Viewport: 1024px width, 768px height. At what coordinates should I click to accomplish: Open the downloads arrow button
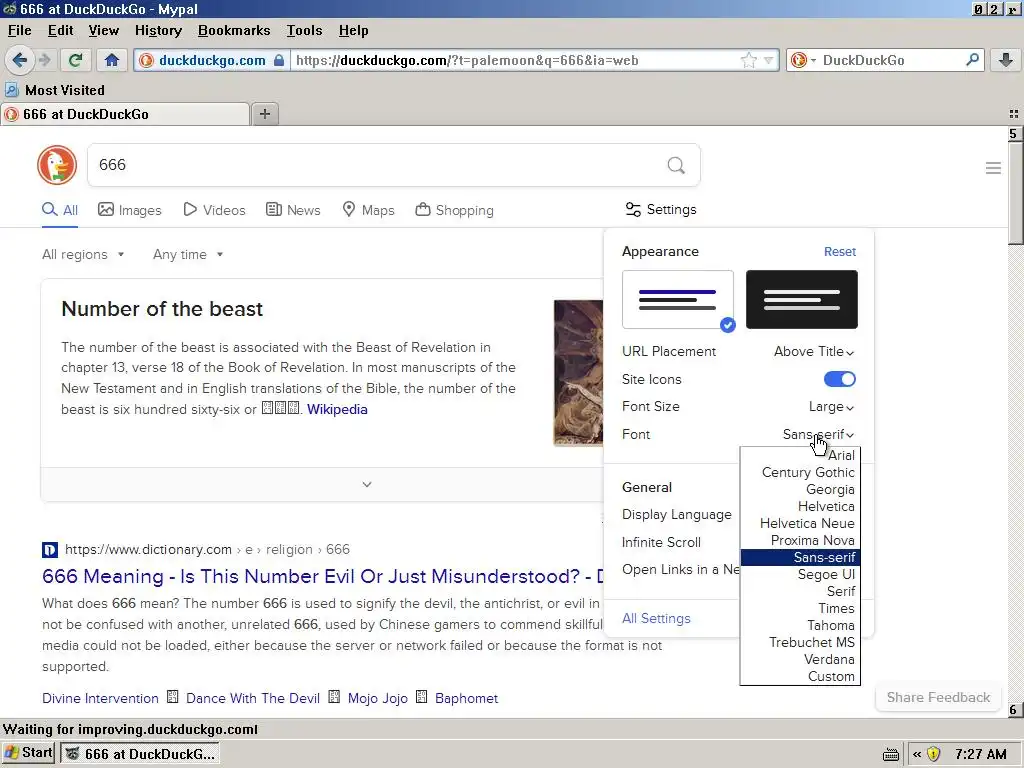[x=1006, y=60]
